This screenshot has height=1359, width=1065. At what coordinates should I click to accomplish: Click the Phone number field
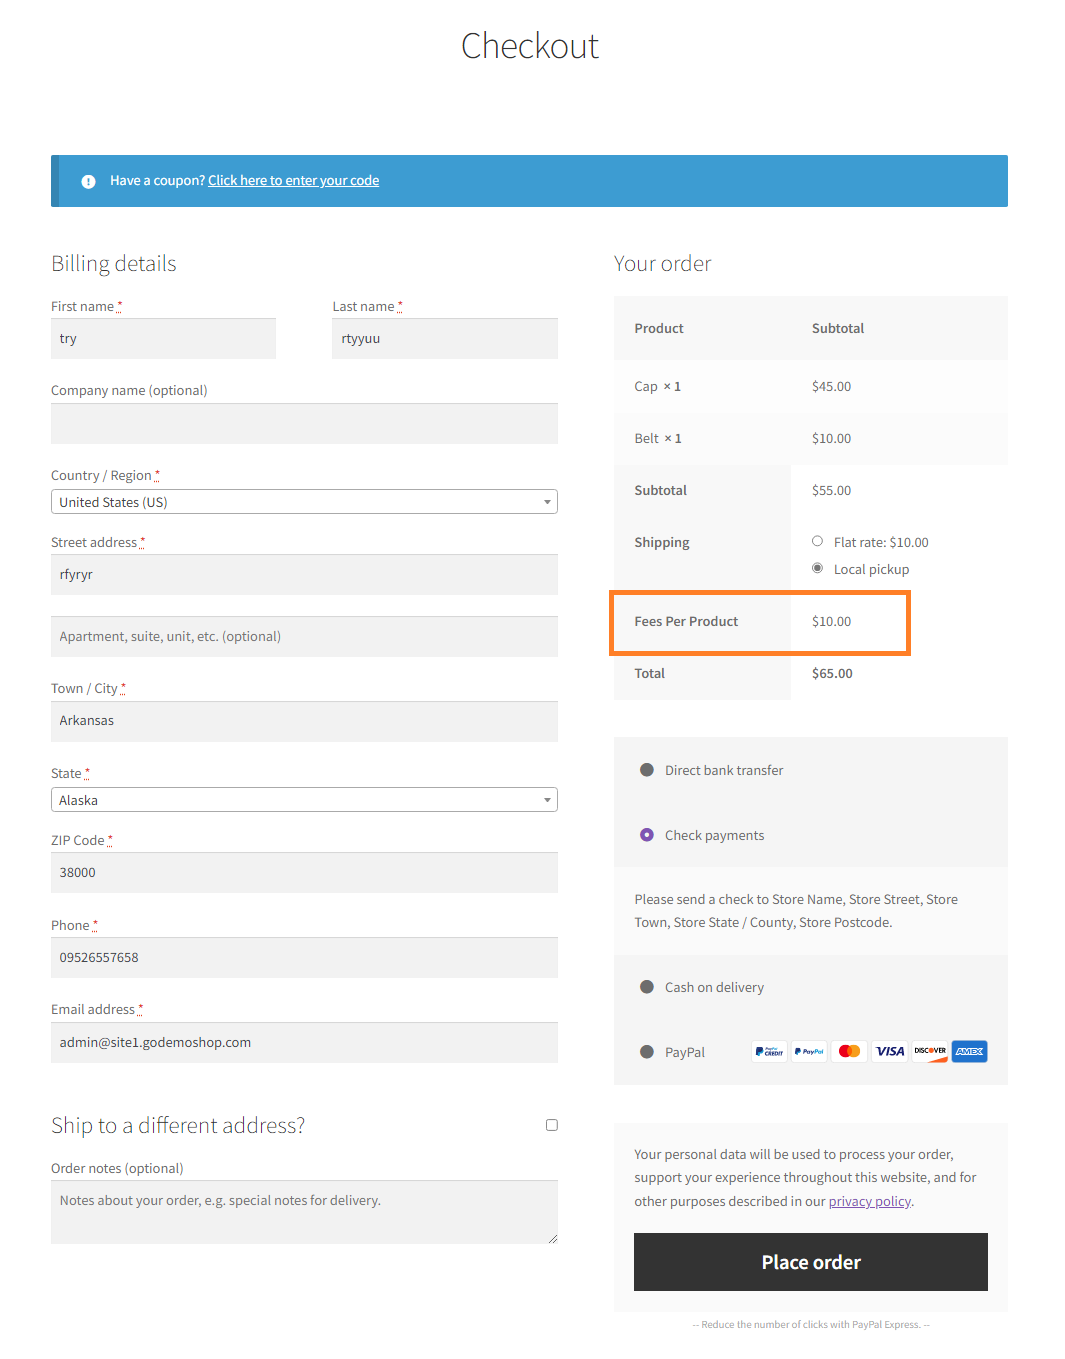pyautogui.click(x=304, y=957)
